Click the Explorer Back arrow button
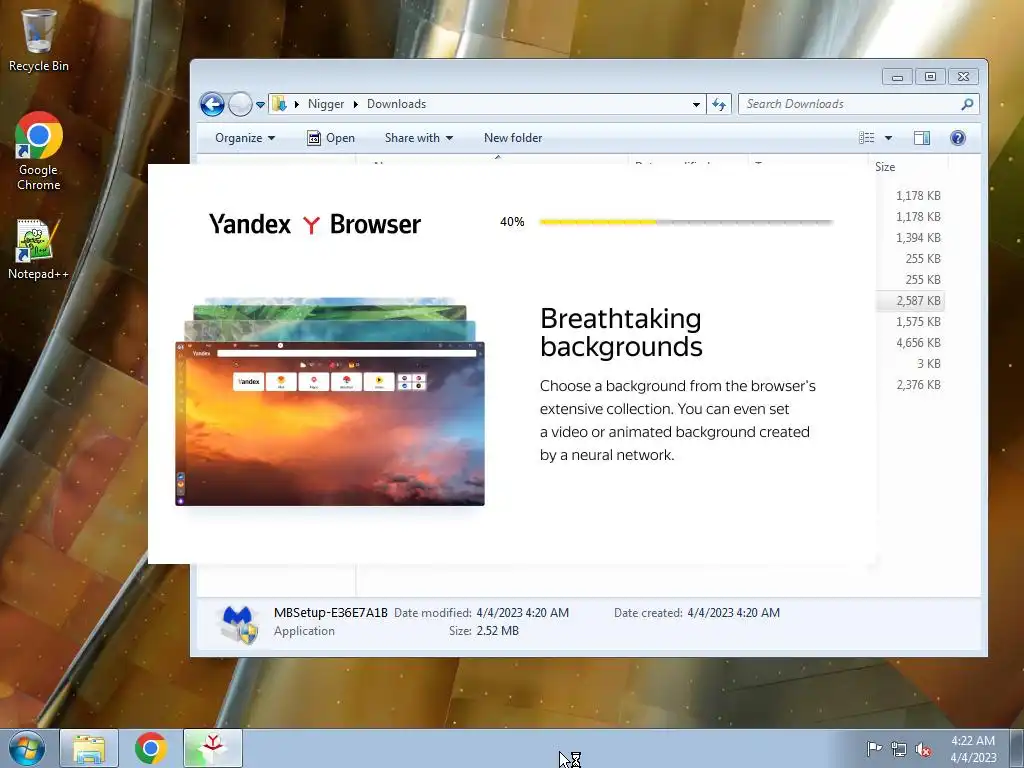The width and height of the screenshot is (1024, 768). (212, 104)
